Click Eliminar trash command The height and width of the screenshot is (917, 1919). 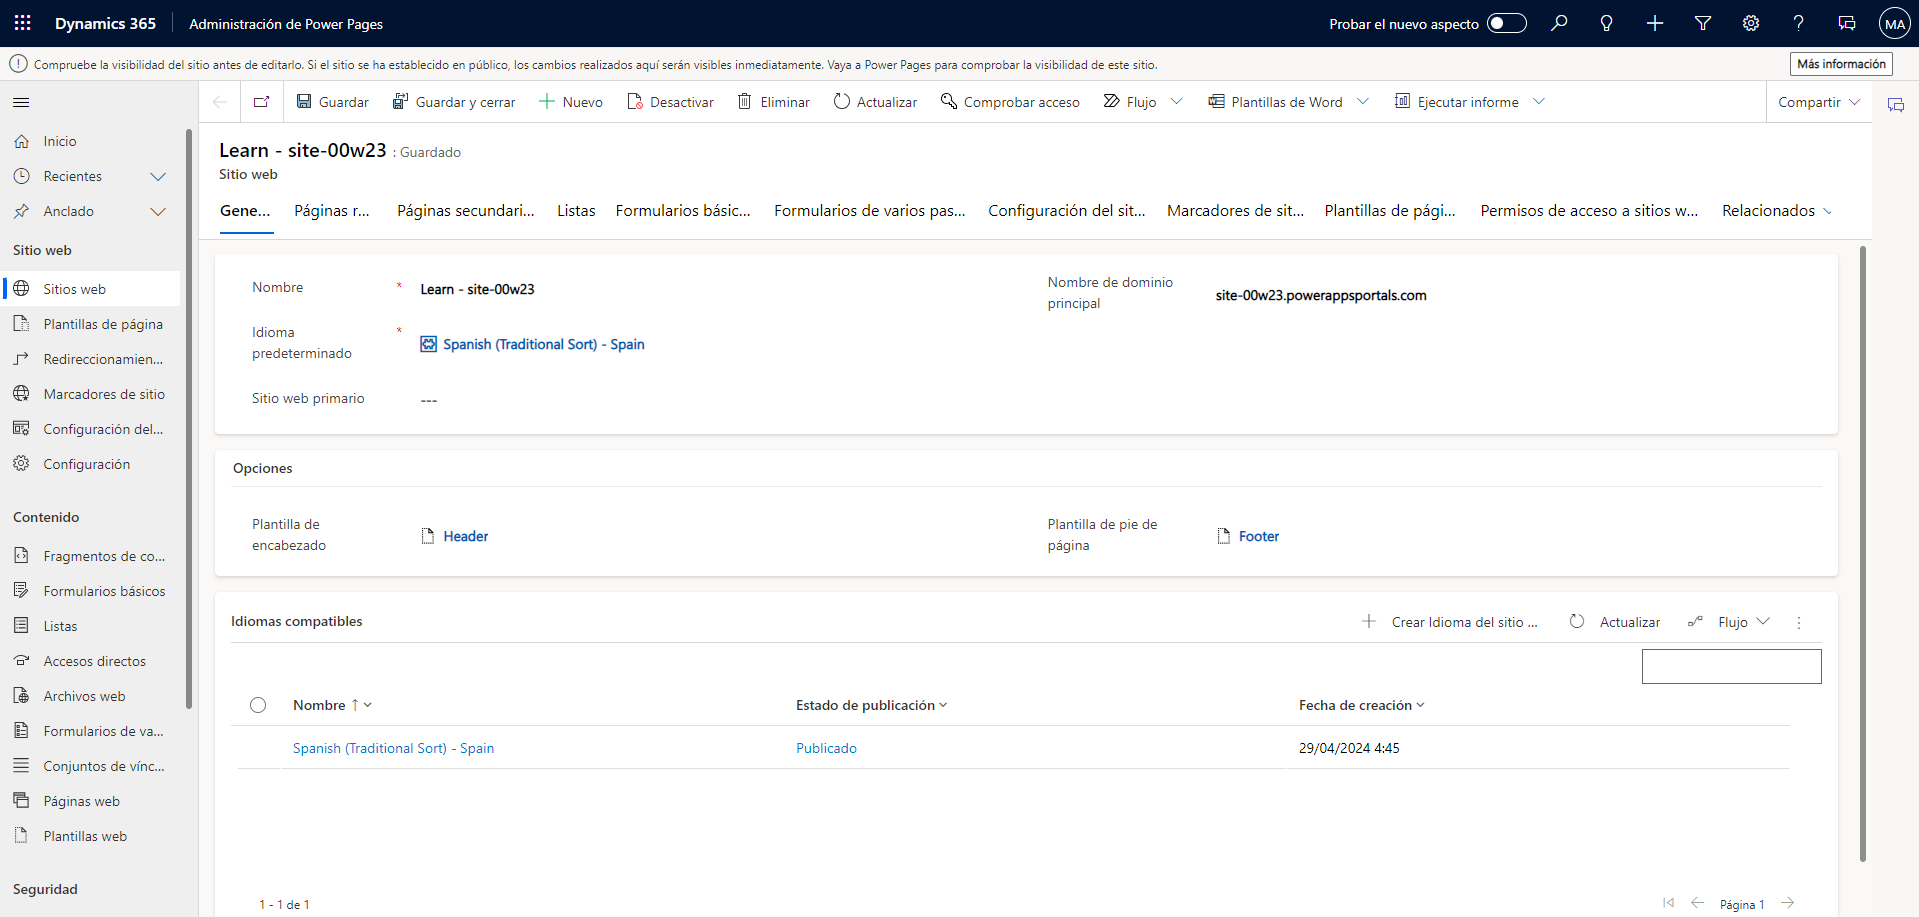click(x=774, y=102)
